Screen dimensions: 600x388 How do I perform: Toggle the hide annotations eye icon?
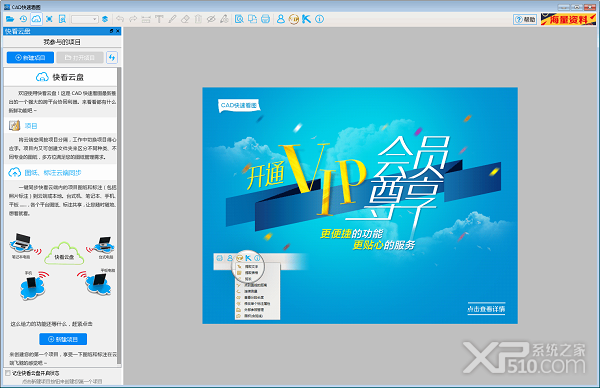[x=211, y=19]
